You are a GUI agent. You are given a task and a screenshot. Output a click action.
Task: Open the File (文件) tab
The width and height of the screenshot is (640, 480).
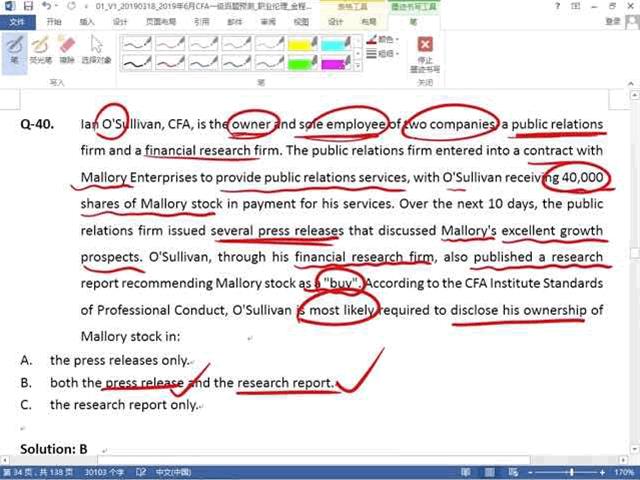point(17,22)
